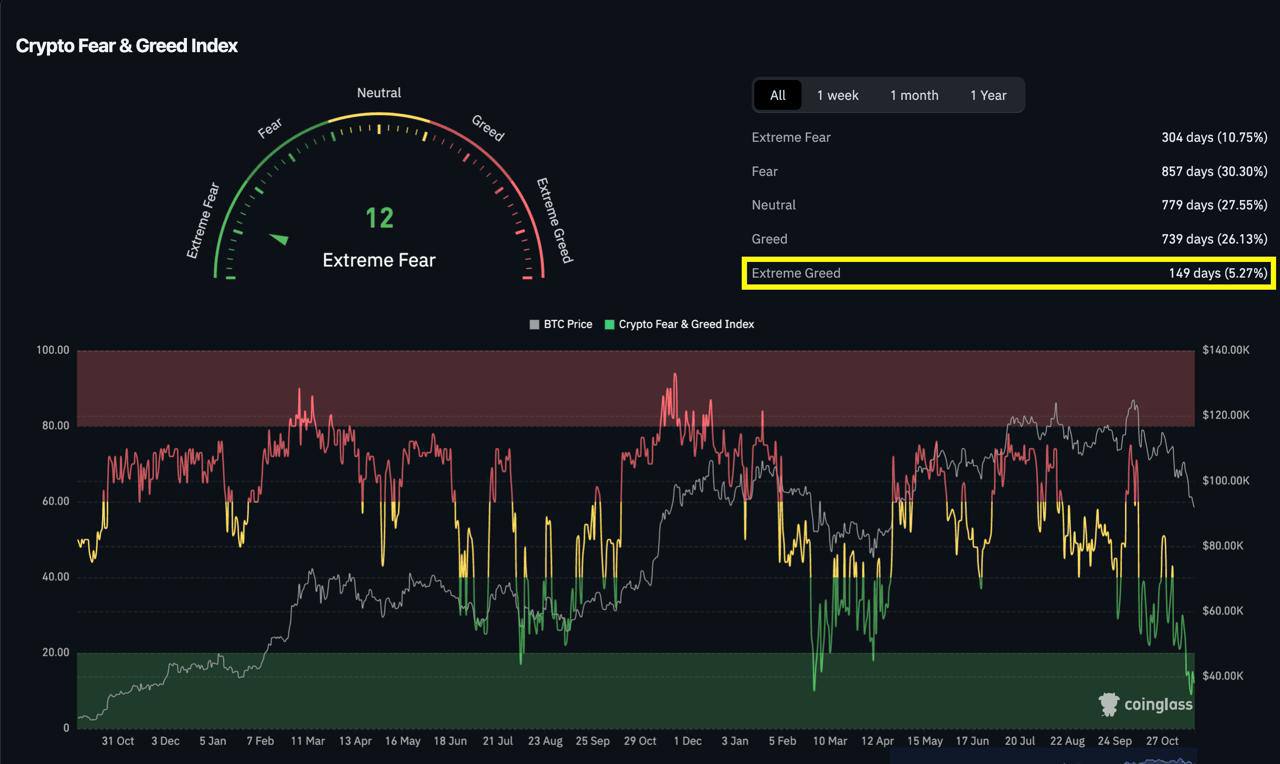Click the $100.00K price axis label
This screenshot has height=764, width=1280.
click(1224, 481)
